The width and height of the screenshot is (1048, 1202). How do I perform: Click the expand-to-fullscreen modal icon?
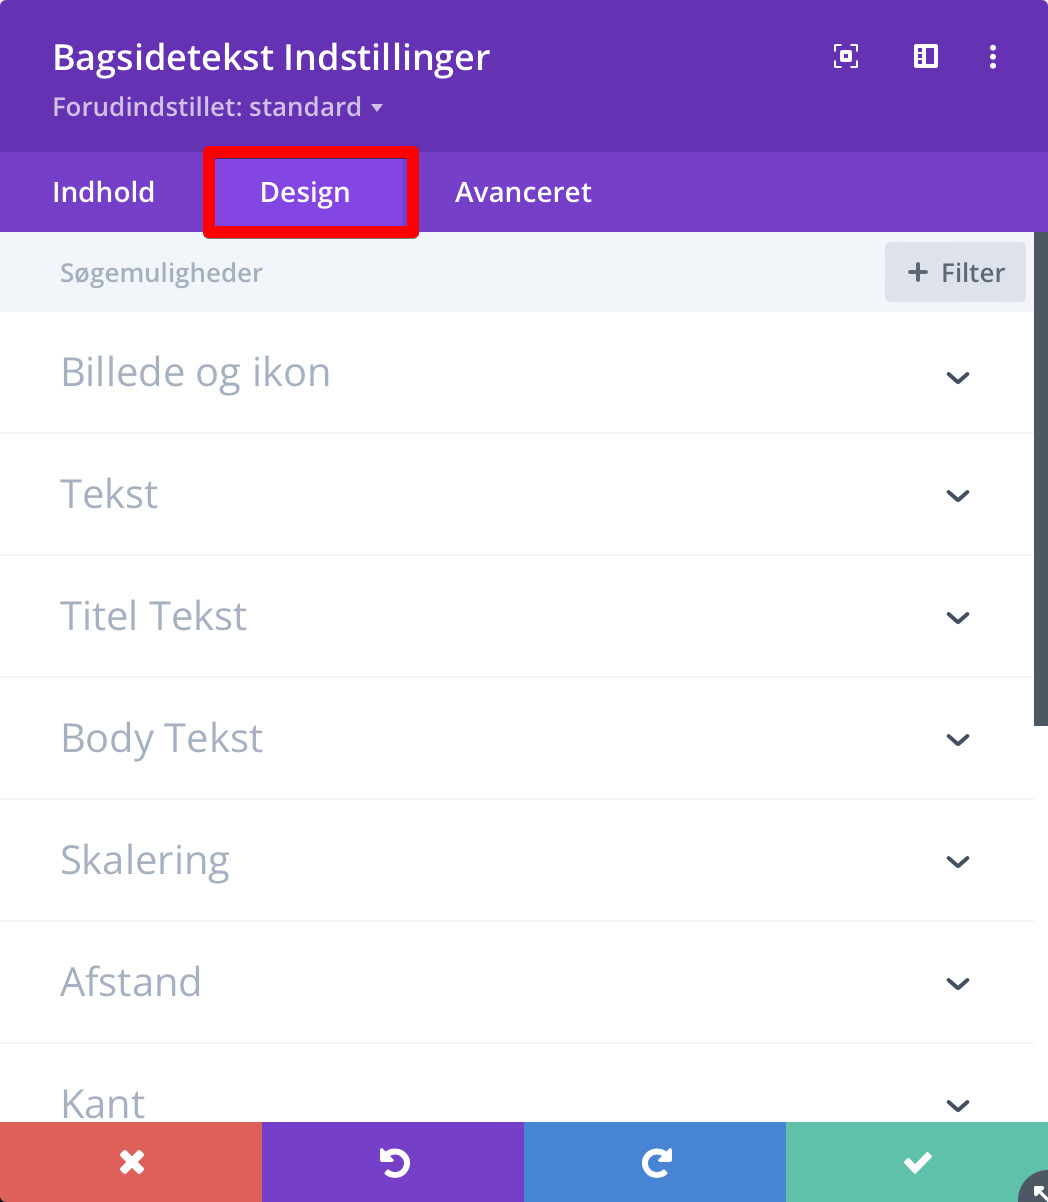click(846, 57)
